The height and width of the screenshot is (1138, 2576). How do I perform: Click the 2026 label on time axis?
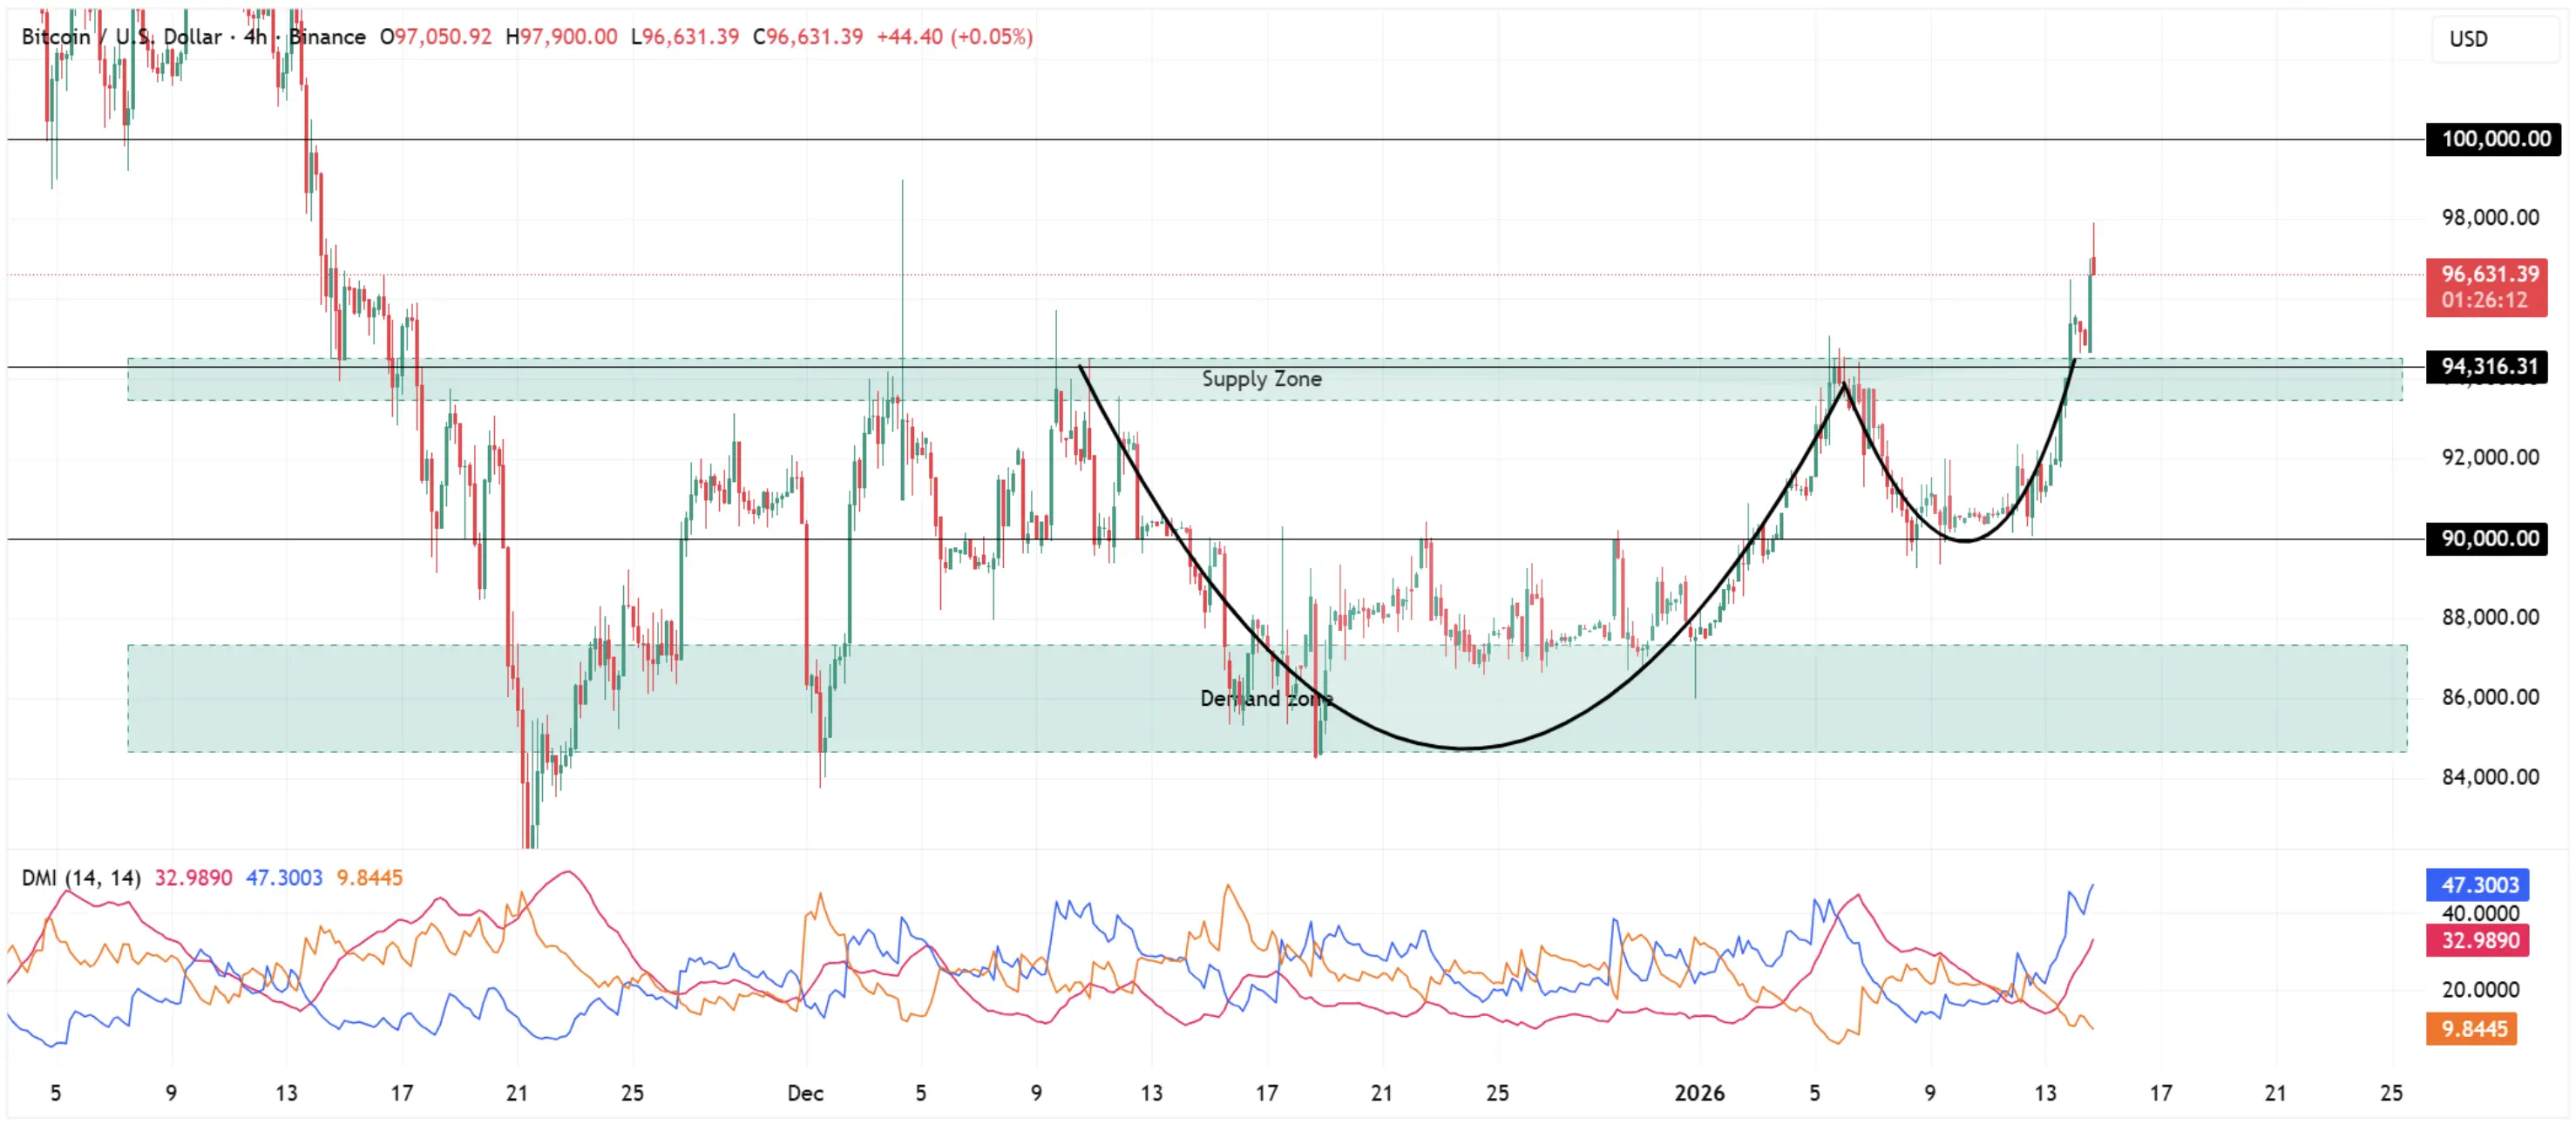[1699, 1093]
